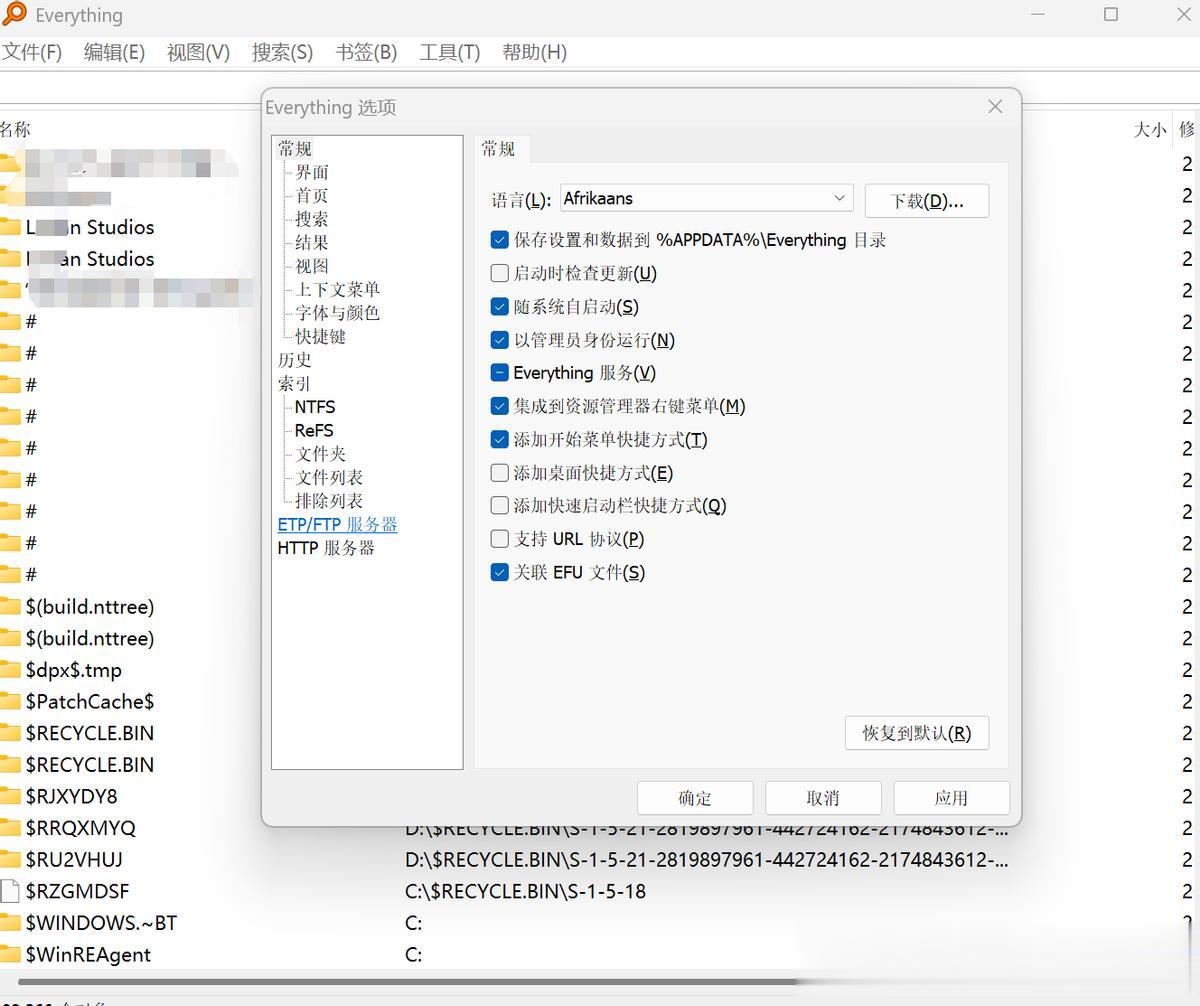Click folder icon next to $RRQXMYQ
This screenshot has width=1200, height=1006.
9,828
